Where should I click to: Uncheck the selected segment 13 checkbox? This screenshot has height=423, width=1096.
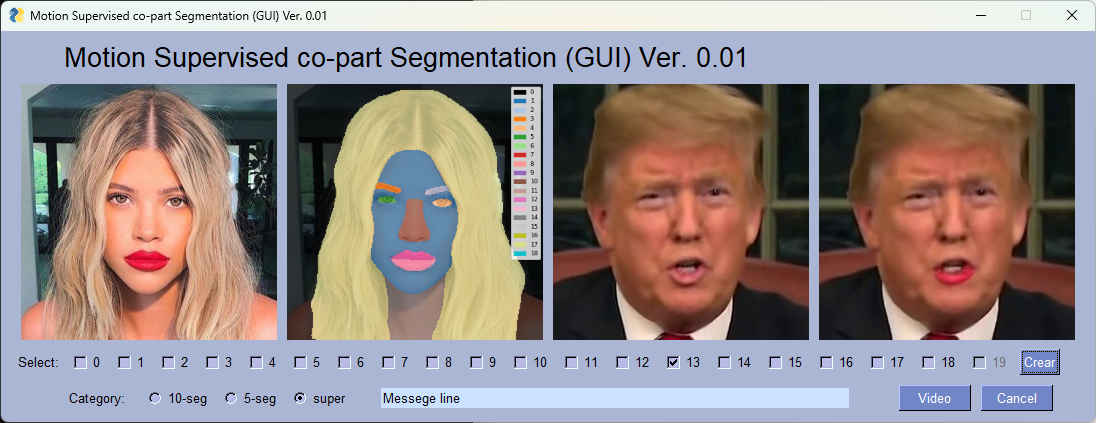point(674,362)
